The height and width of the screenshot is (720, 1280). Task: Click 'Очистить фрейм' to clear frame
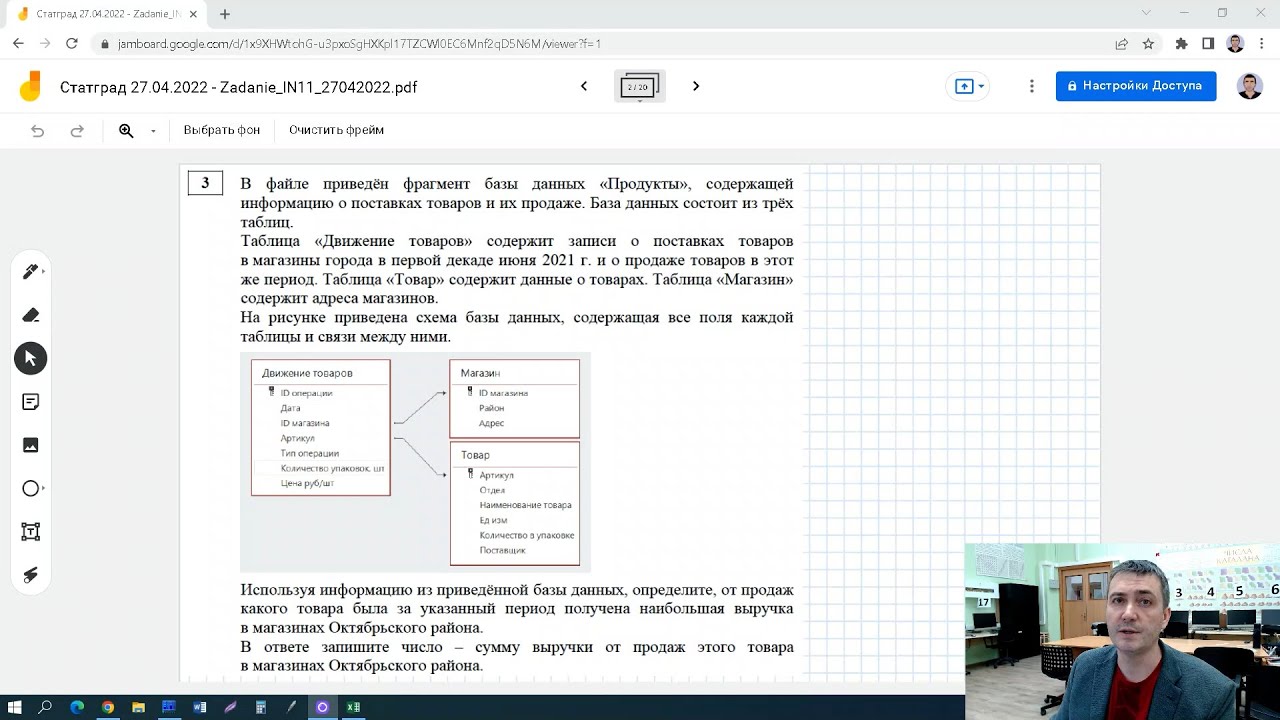pyautogui.click(x=336, y=130)
